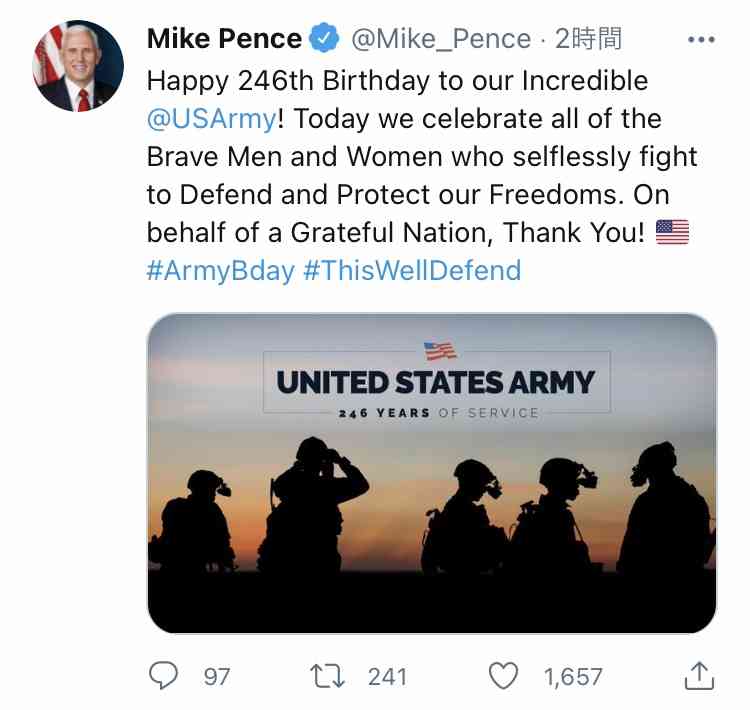Screen dimensions: 750x710
Task: Tap the blue verified badge
Action: pos(324,40)
